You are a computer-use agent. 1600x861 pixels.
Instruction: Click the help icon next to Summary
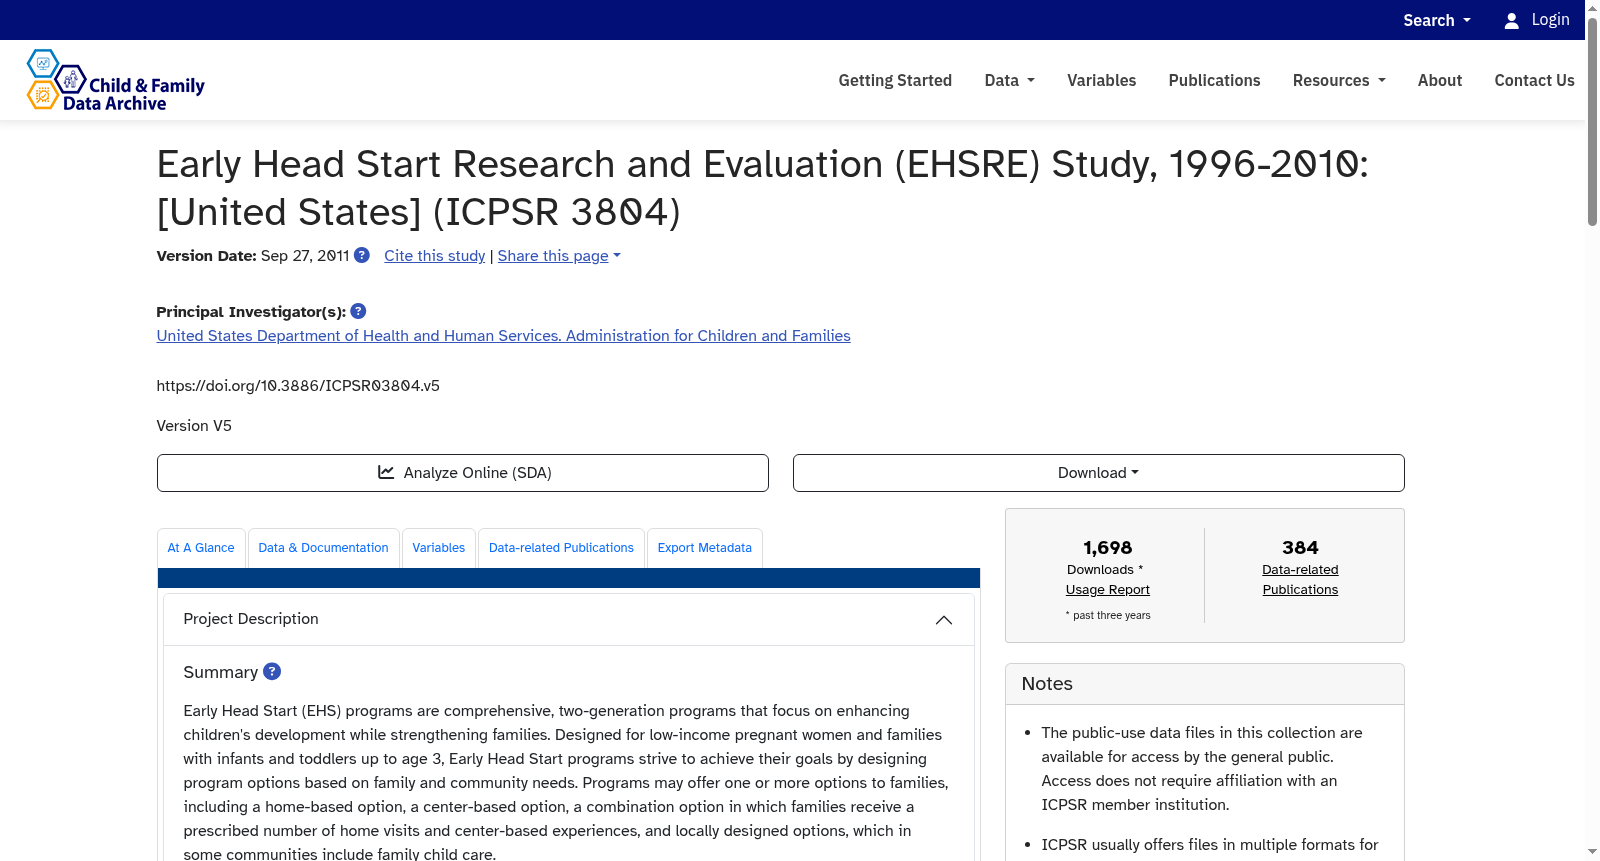272,672
